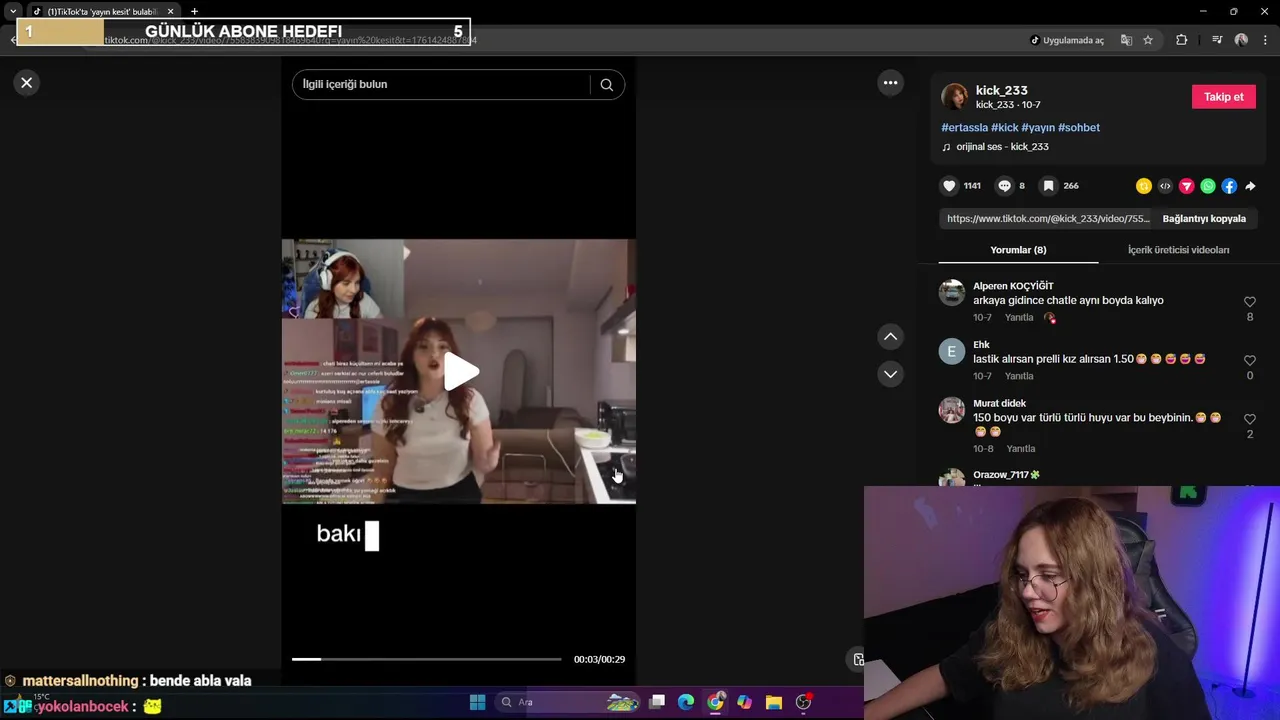Close the TikTok browser tab

point(170,12)
